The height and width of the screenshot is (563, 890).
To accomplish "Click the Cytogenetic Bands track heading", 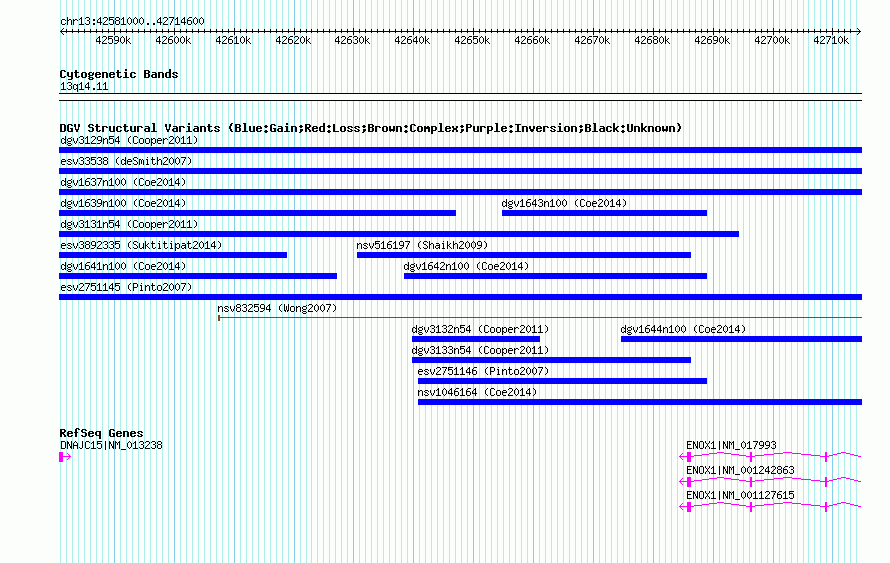I will point(119,74).
